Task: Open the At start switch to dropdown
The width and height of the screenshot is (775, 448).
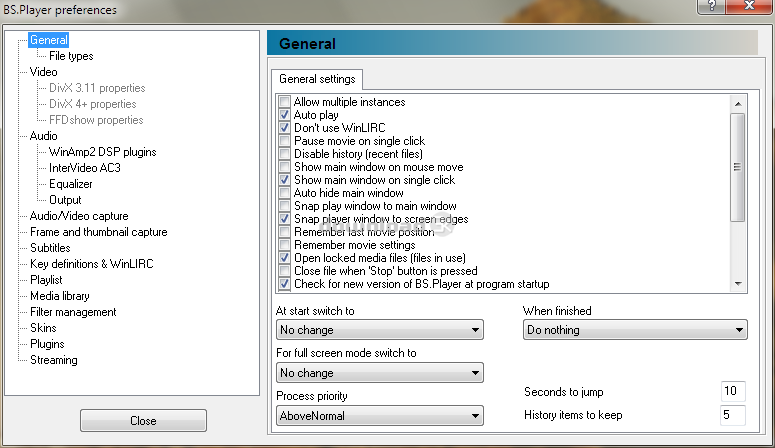Action: pos(380,330)
